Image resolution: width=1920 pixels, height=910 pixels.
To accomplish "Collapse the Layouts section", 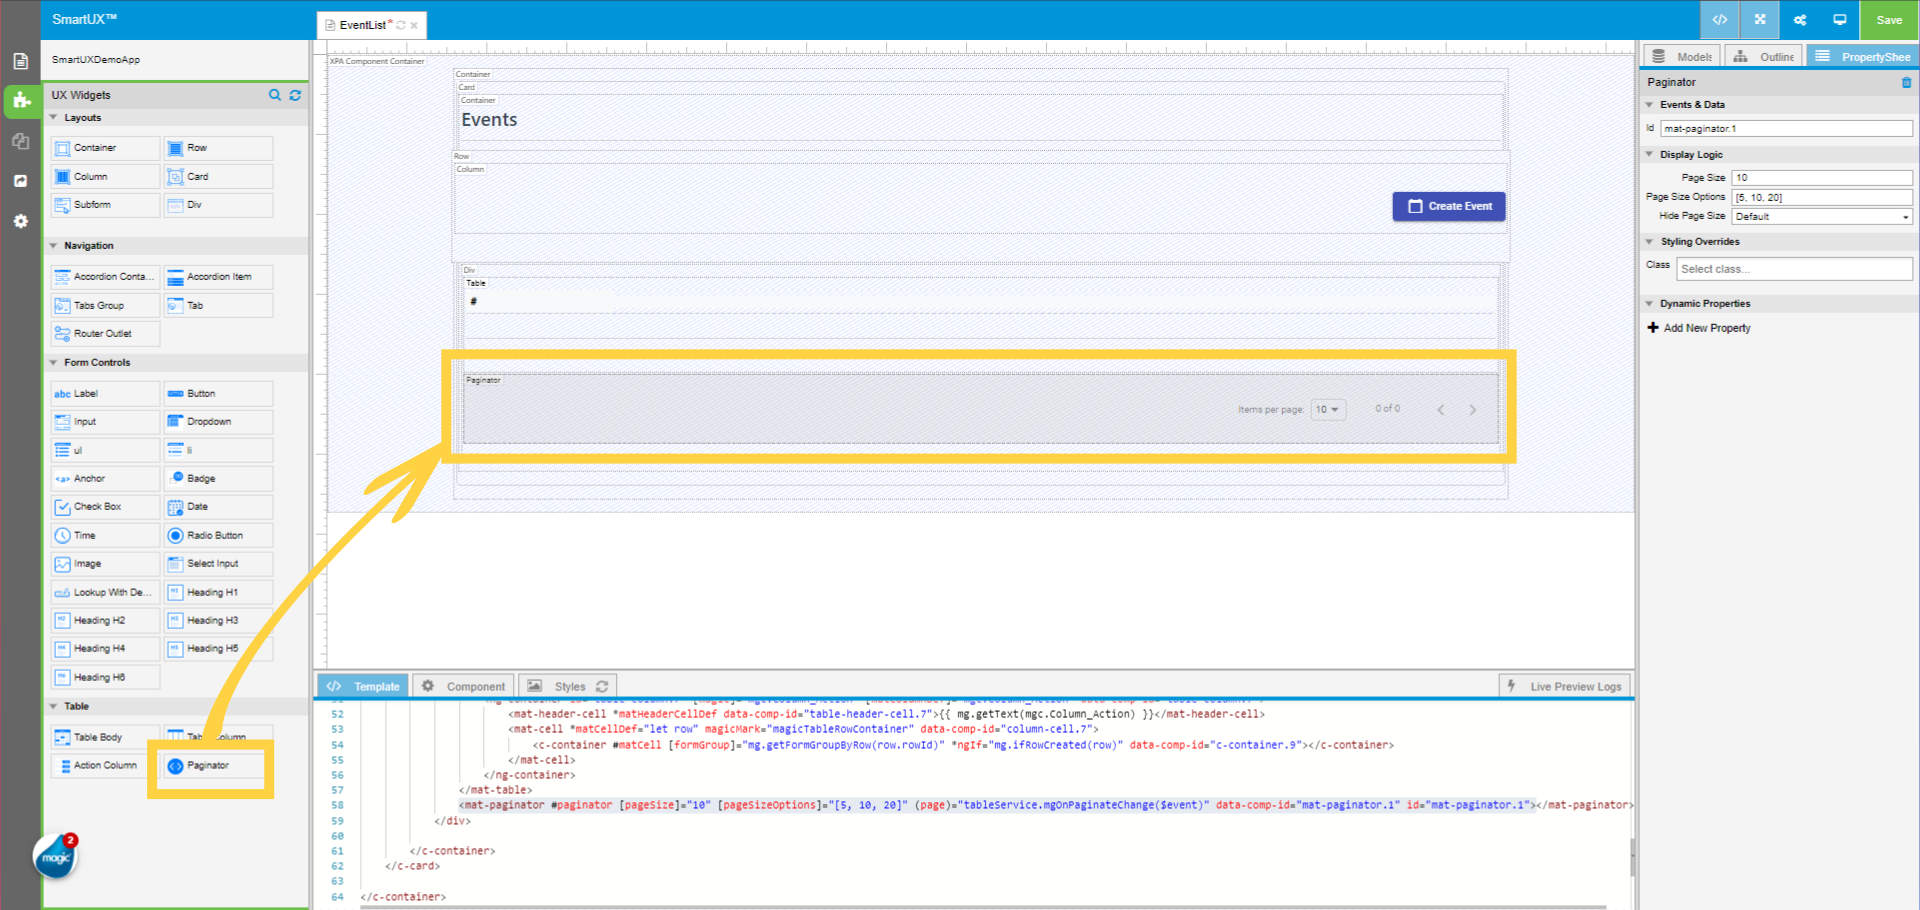I will [54, 118].
